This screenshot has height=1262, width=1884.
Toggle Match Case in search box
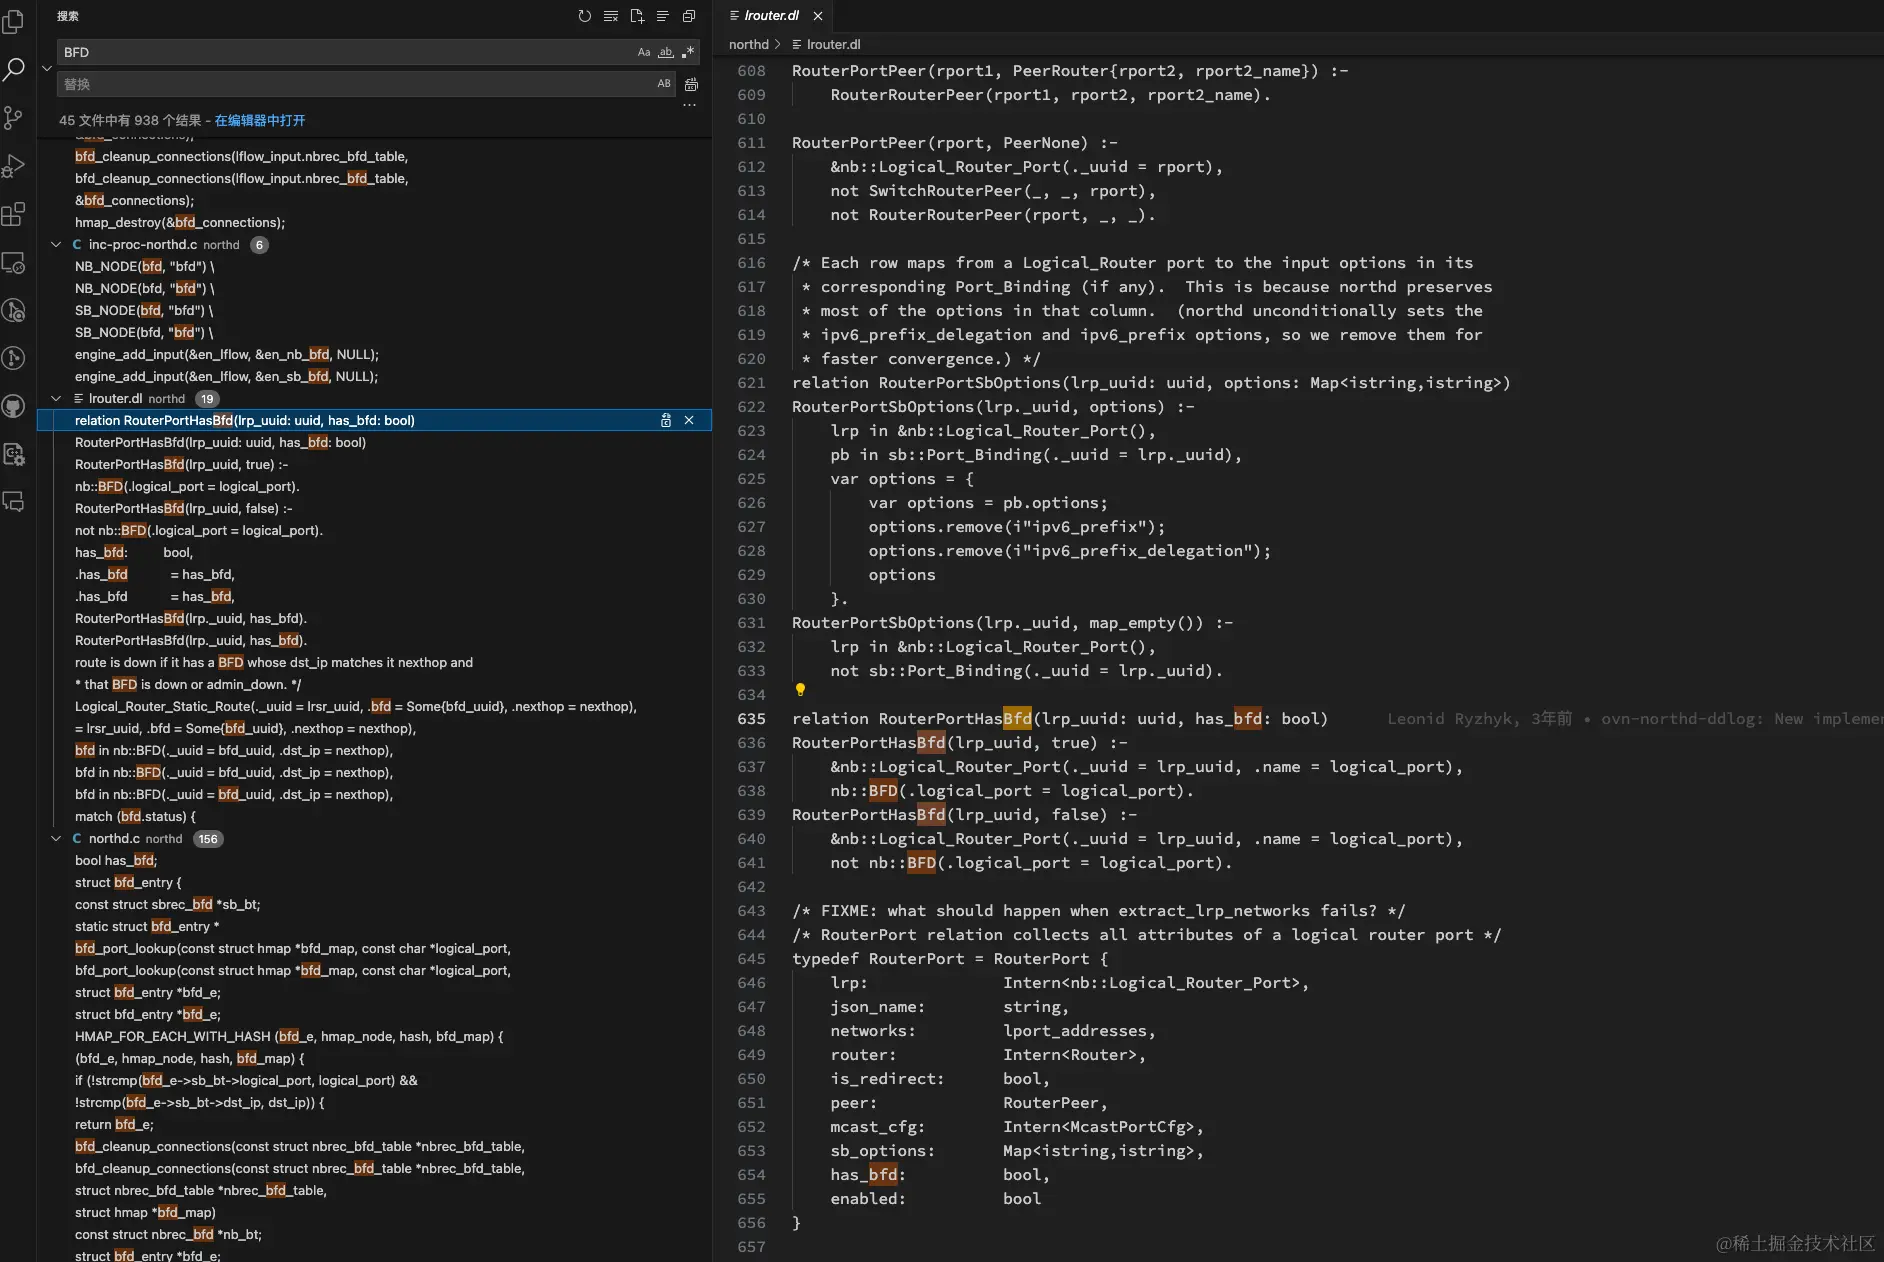pyautogui.click(x=644, y=52)
